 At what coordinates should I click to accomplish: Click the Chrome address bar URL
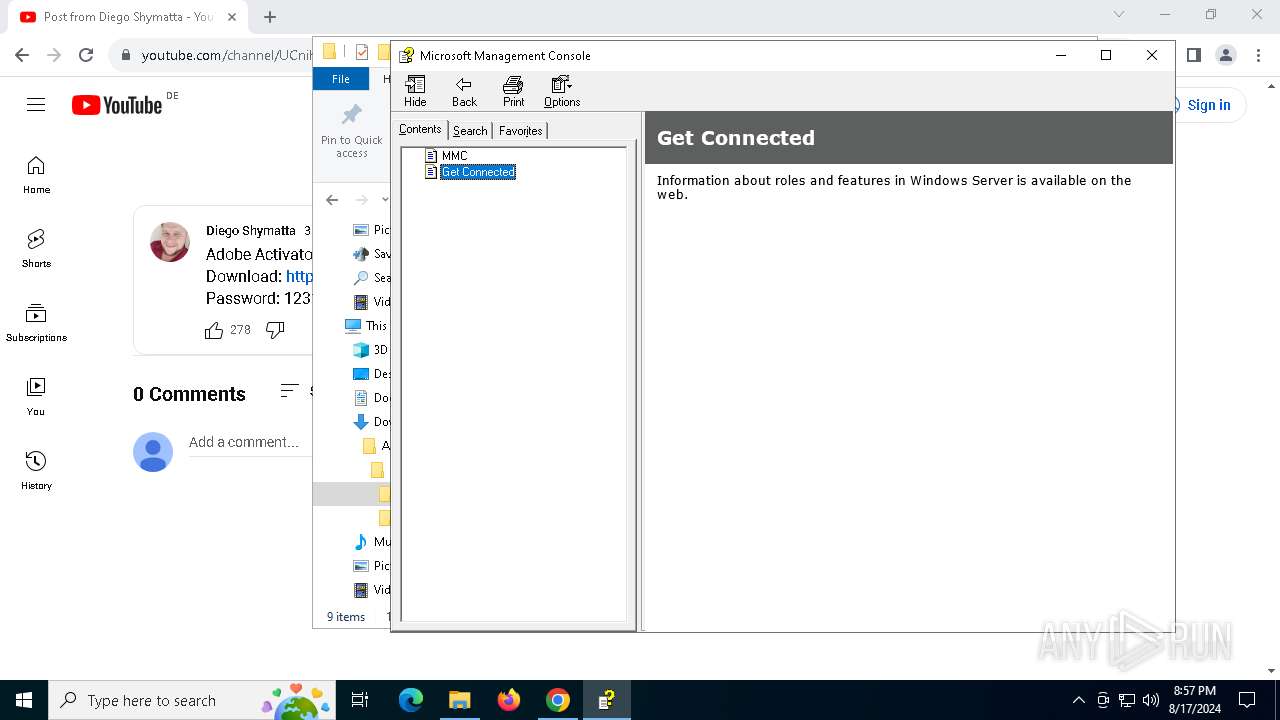click(x=227, y=55)
